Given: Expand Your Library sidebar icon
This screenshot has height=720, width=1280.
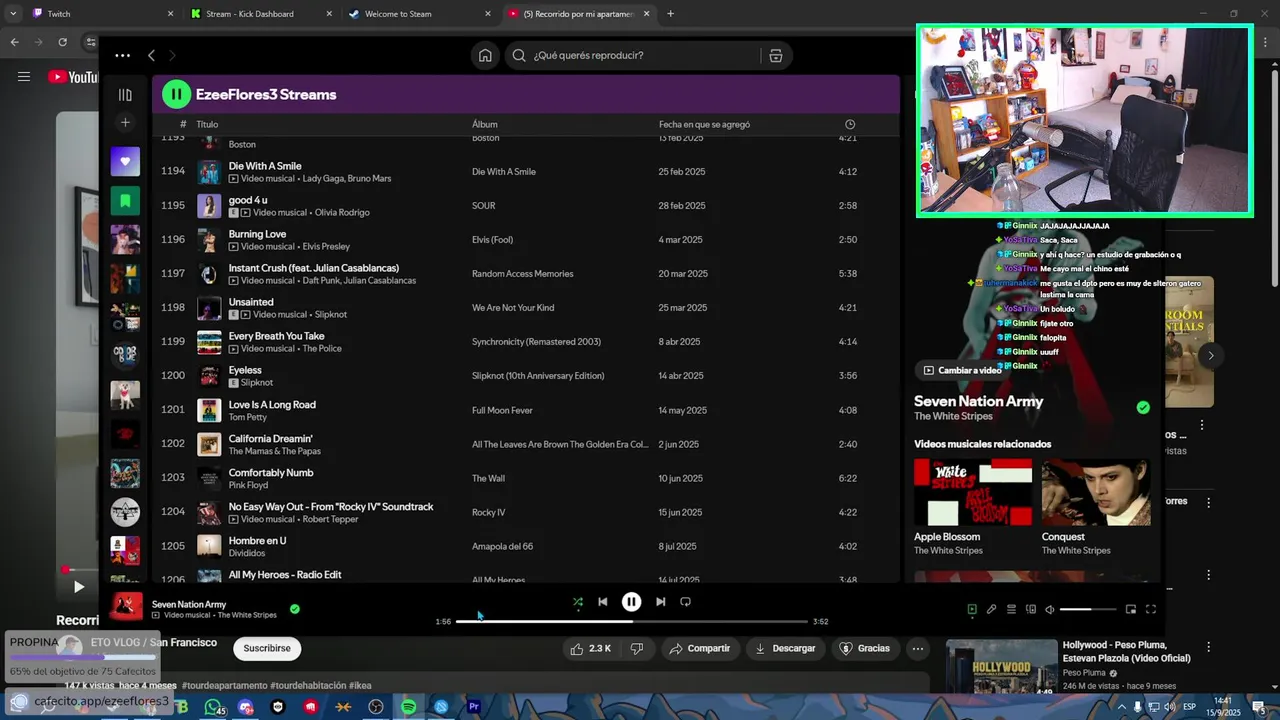Looking at the screenshot, I should pyautogui.click(x=125, y=95).
